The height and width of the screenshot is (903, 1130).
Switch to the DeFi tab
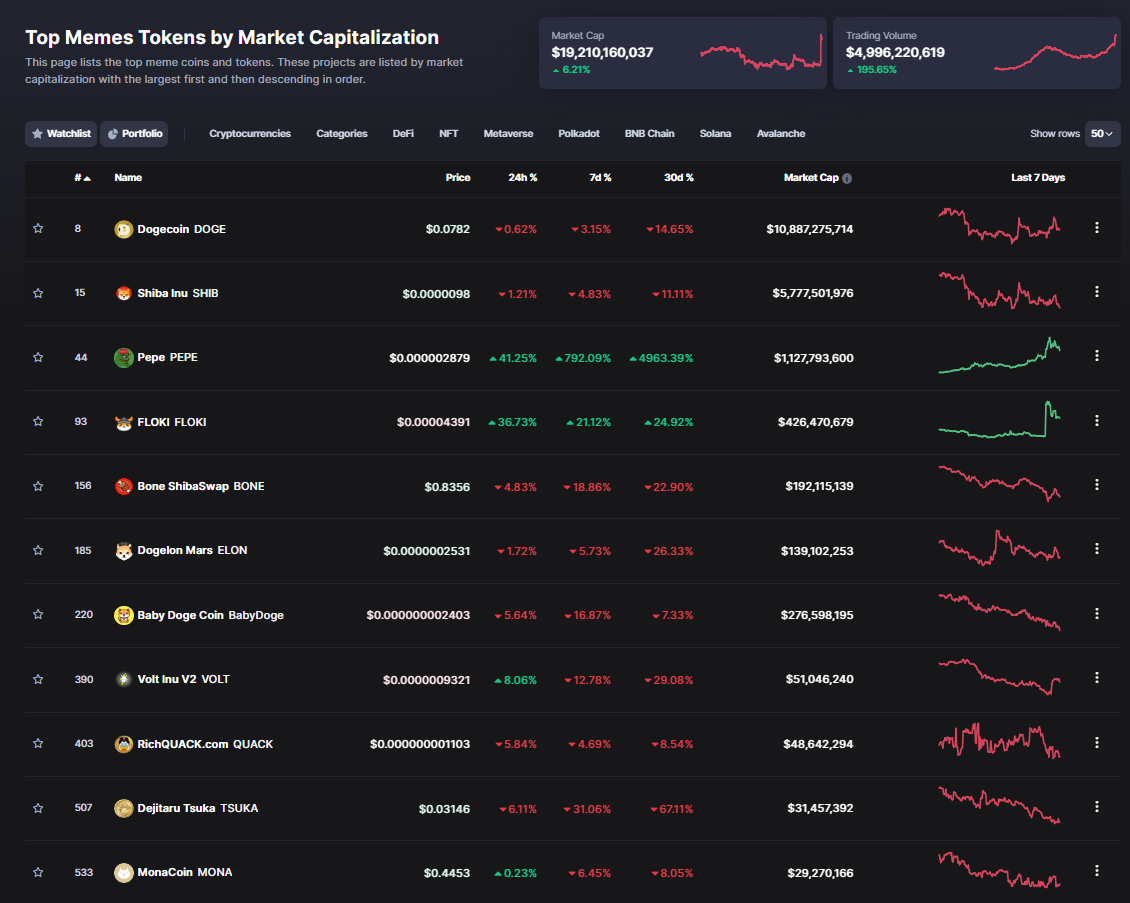[x=403, y=134]
